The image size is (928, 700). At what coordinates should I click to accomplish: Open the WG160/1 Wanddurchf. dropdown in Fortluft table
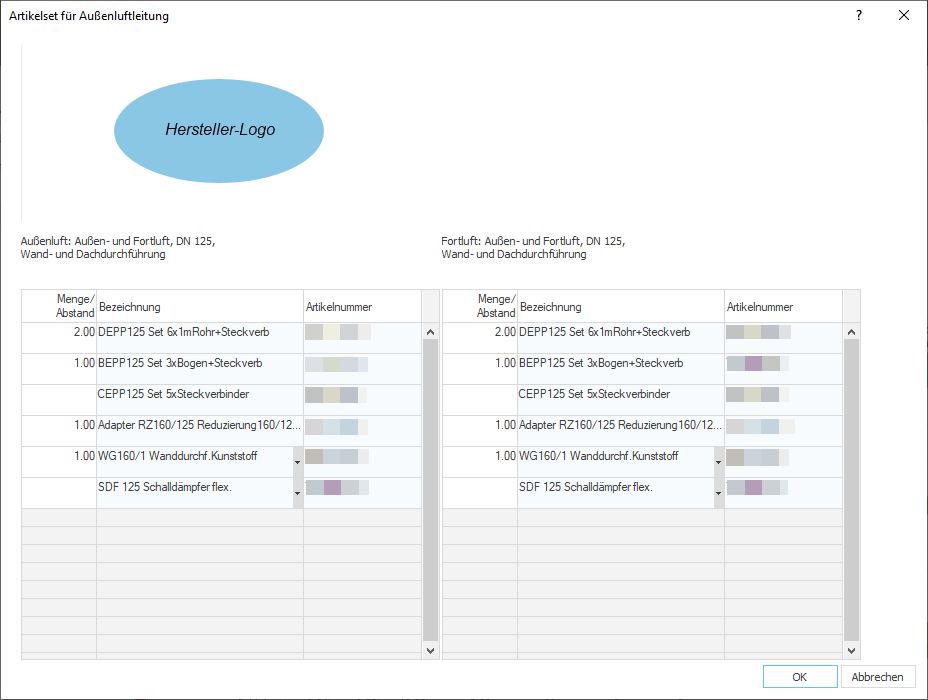[718, 462]
